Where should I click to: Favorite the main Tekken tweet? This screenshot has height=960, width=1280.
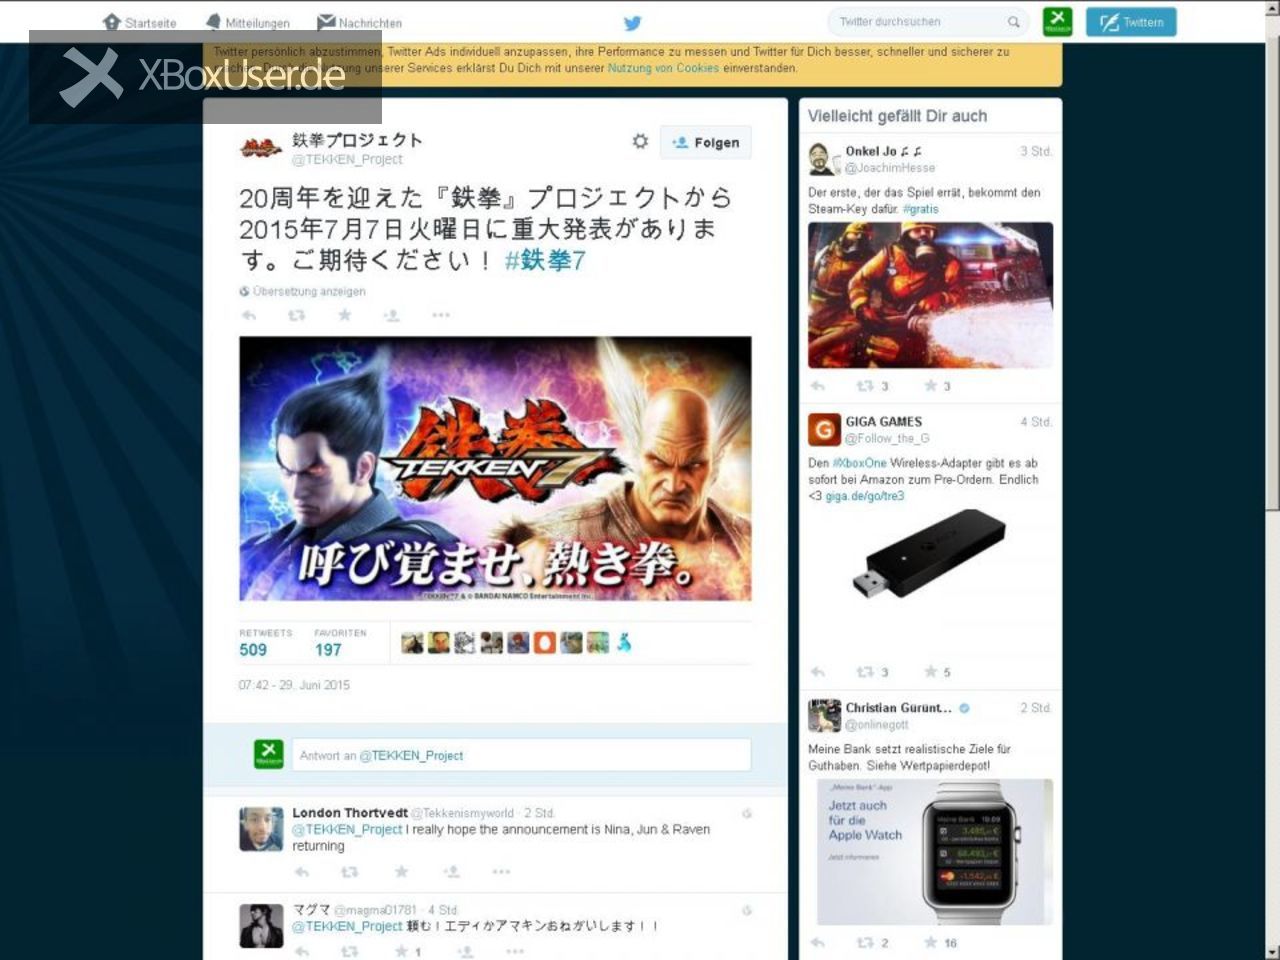click(x=344, y=315)
